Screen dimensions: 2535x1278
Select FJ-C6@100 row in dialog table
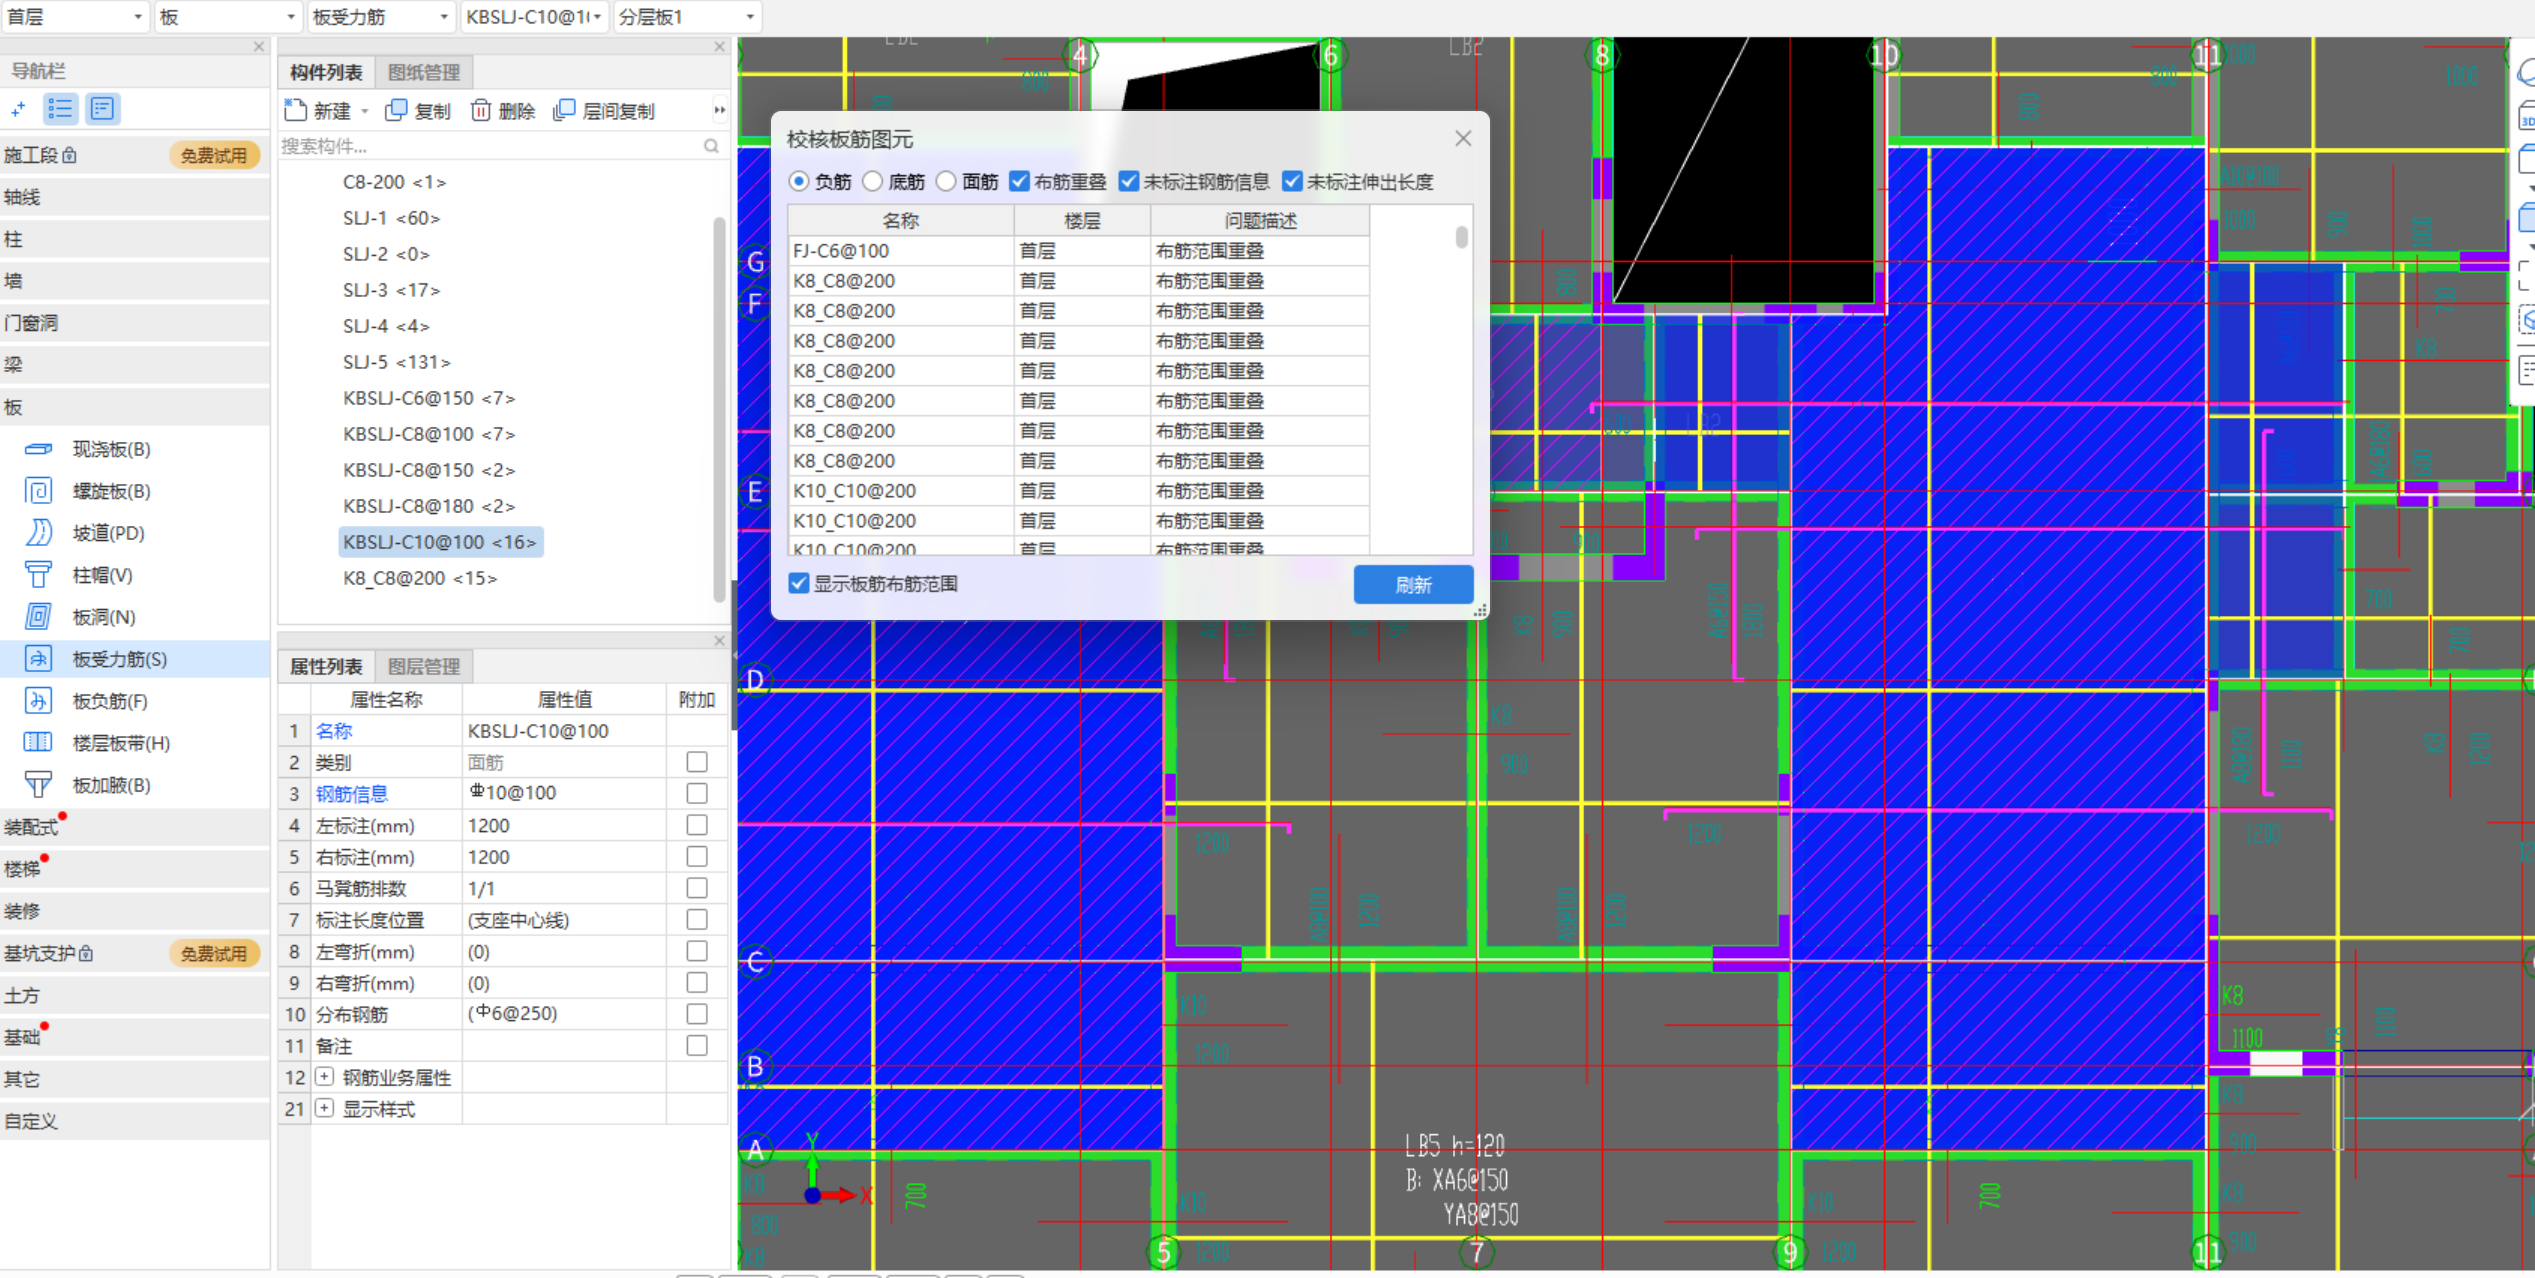pos(1078,251)
